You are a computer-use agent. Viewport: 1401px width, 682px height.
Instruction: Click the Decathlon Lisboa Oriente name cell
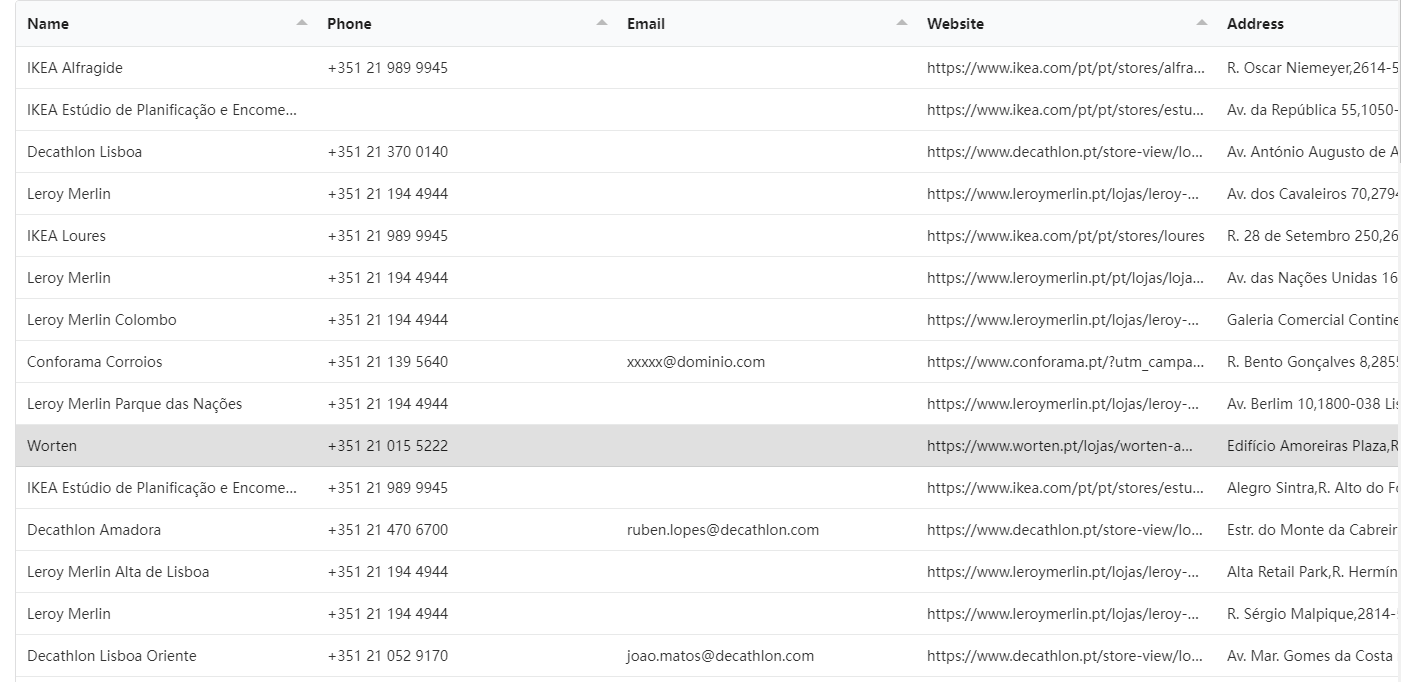point(111,656)
